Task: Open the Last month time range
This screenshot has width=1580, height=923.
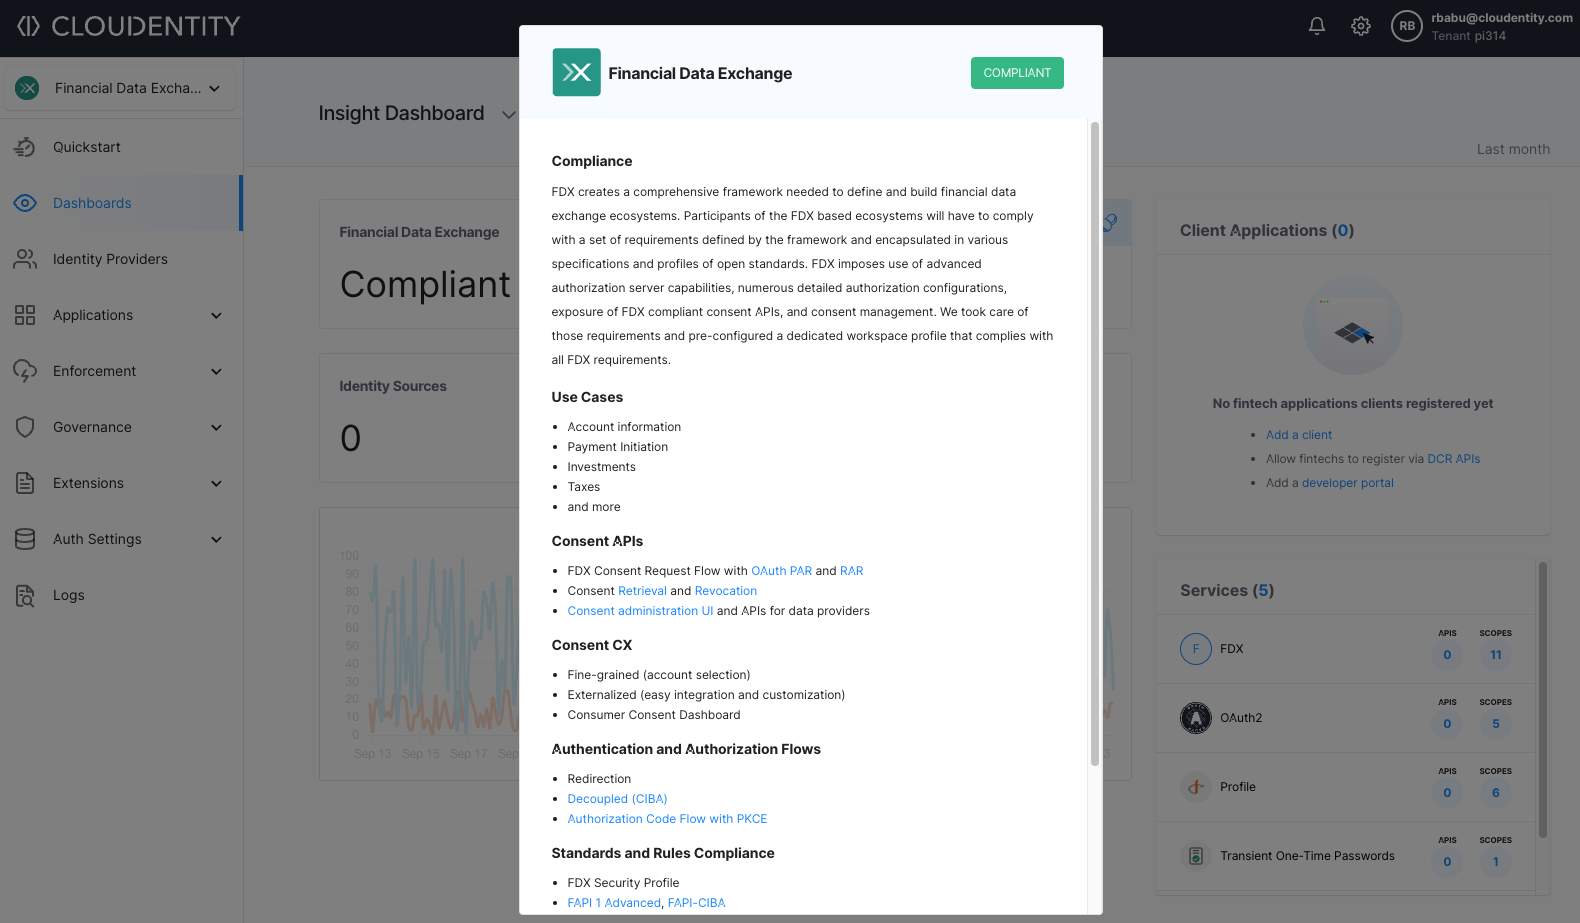Action: [x=1513, y=149]
